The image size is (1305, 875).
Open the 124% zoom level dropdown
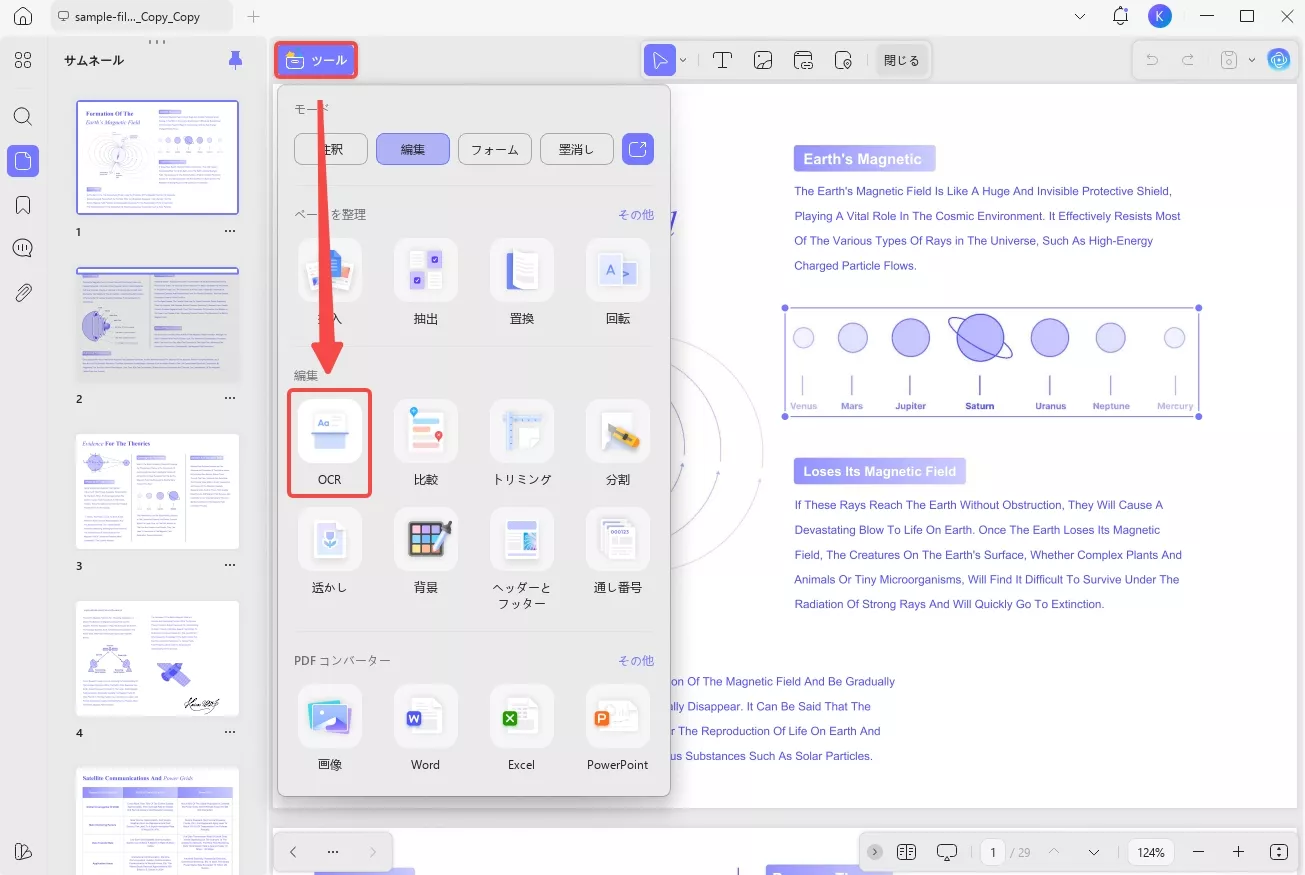click(1151, 852)
